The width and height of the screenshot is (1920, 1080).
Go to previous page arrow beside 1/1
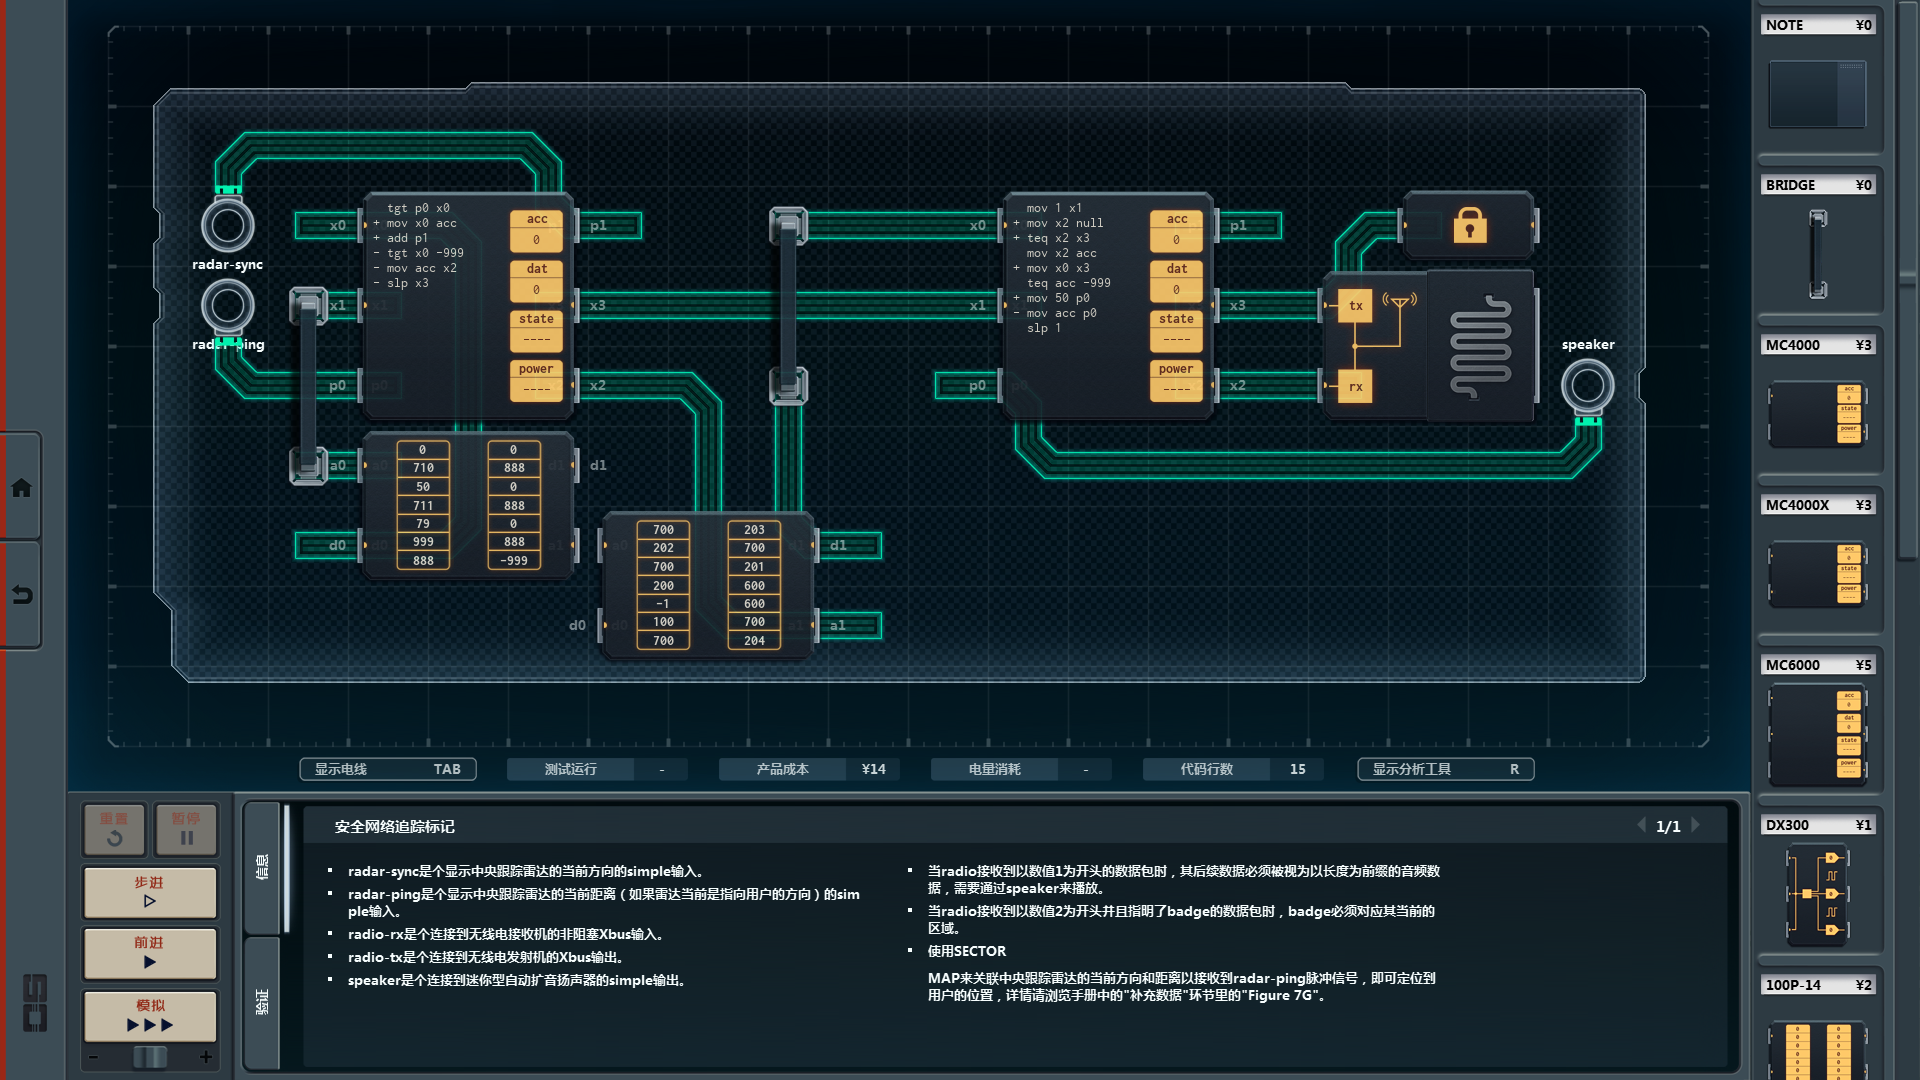tap(1641, 826)
